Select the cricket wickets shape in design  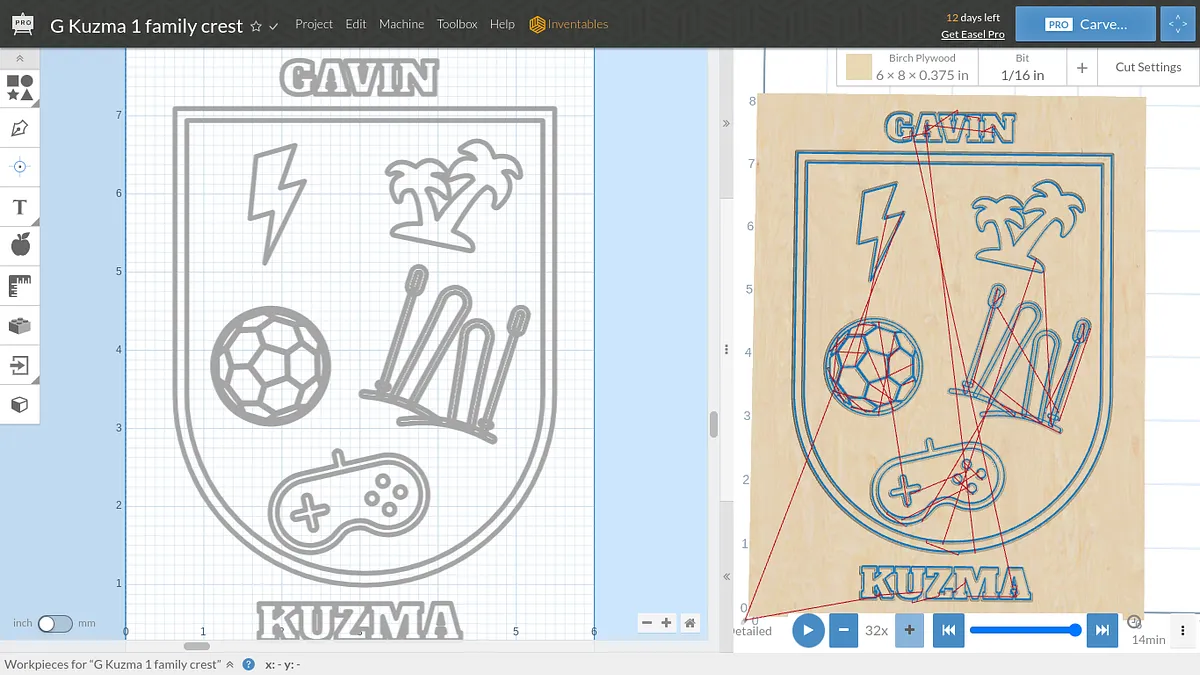[x=444, y=352]
